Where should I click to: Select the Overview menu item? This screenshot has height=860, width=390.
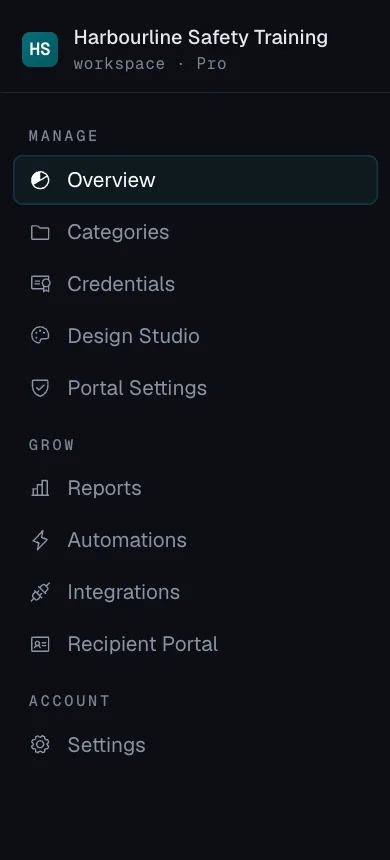click(195, 180)
